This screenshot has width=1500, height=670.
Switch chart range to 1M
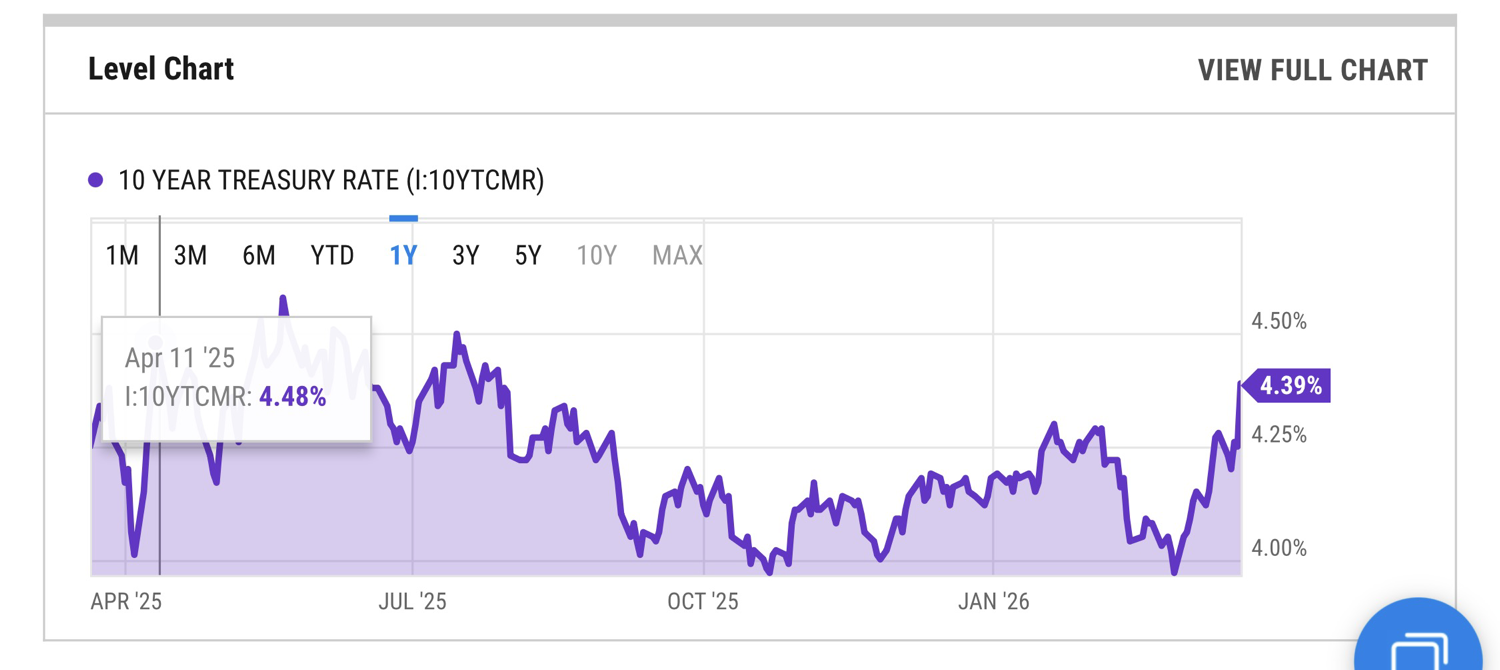(x=122, y=256)
